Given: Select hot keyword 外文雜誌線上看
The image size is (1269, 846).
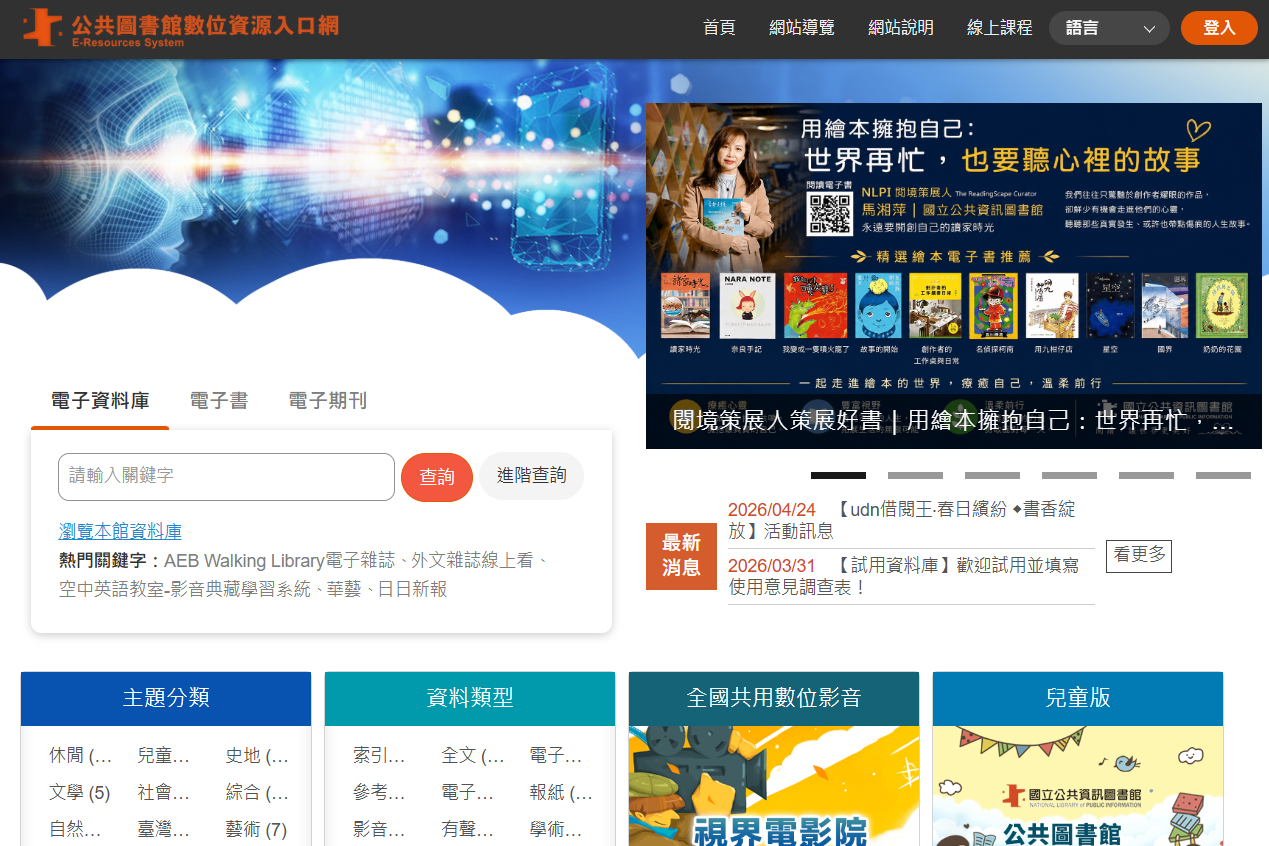Looking at the screenshot, I should (x=472, y=560).
